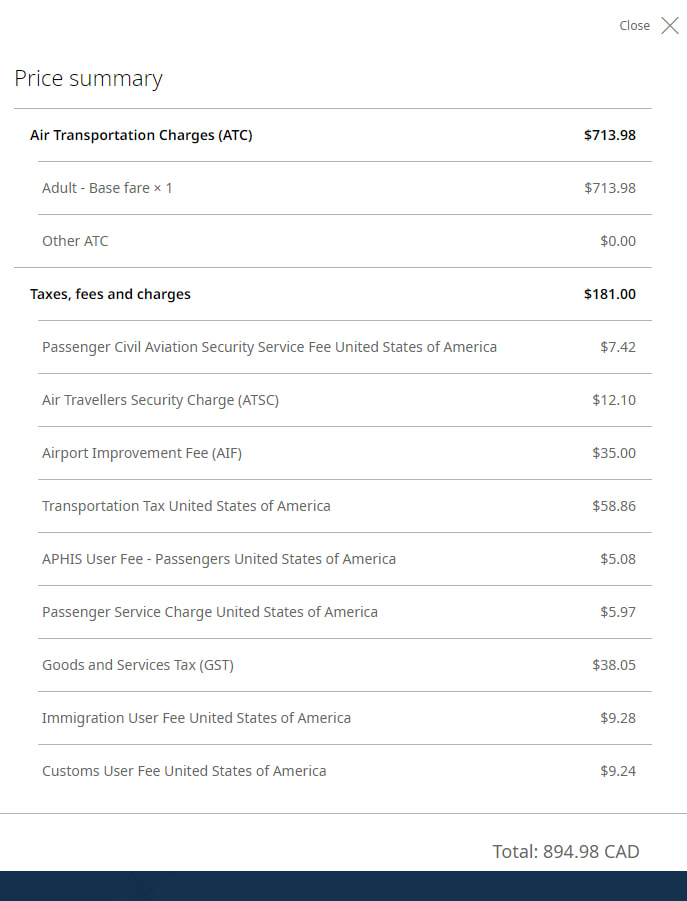Click Goods and Services Tax (GST)

[x=138, y=664]
